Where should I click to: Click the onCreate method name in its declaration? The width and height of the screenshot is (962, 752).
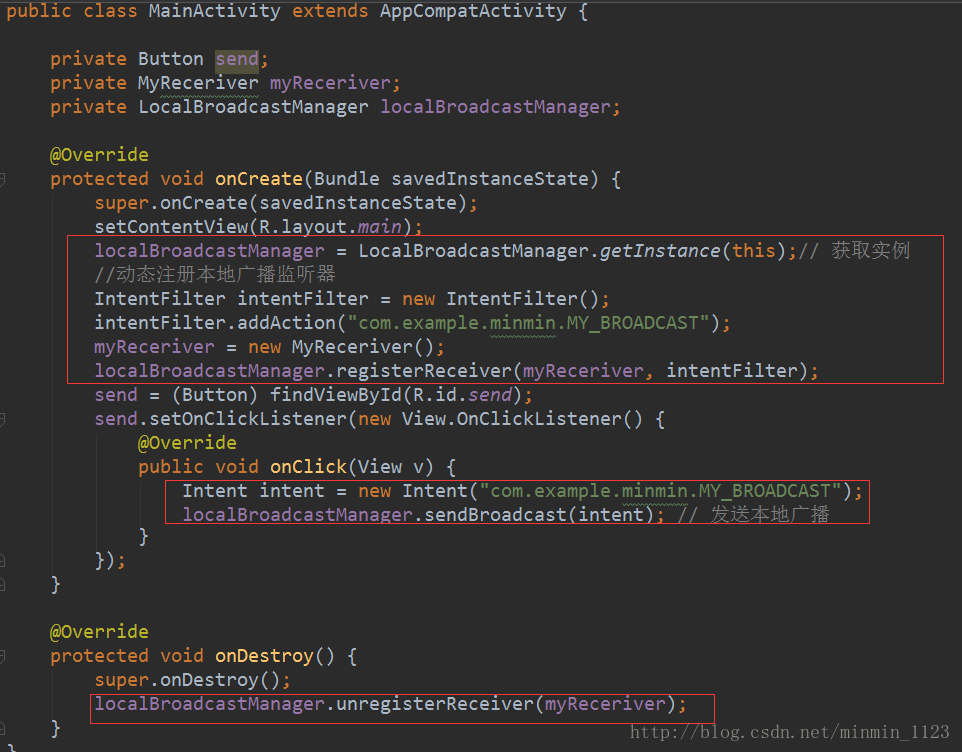pyautogui.click(x=259, y=179)
